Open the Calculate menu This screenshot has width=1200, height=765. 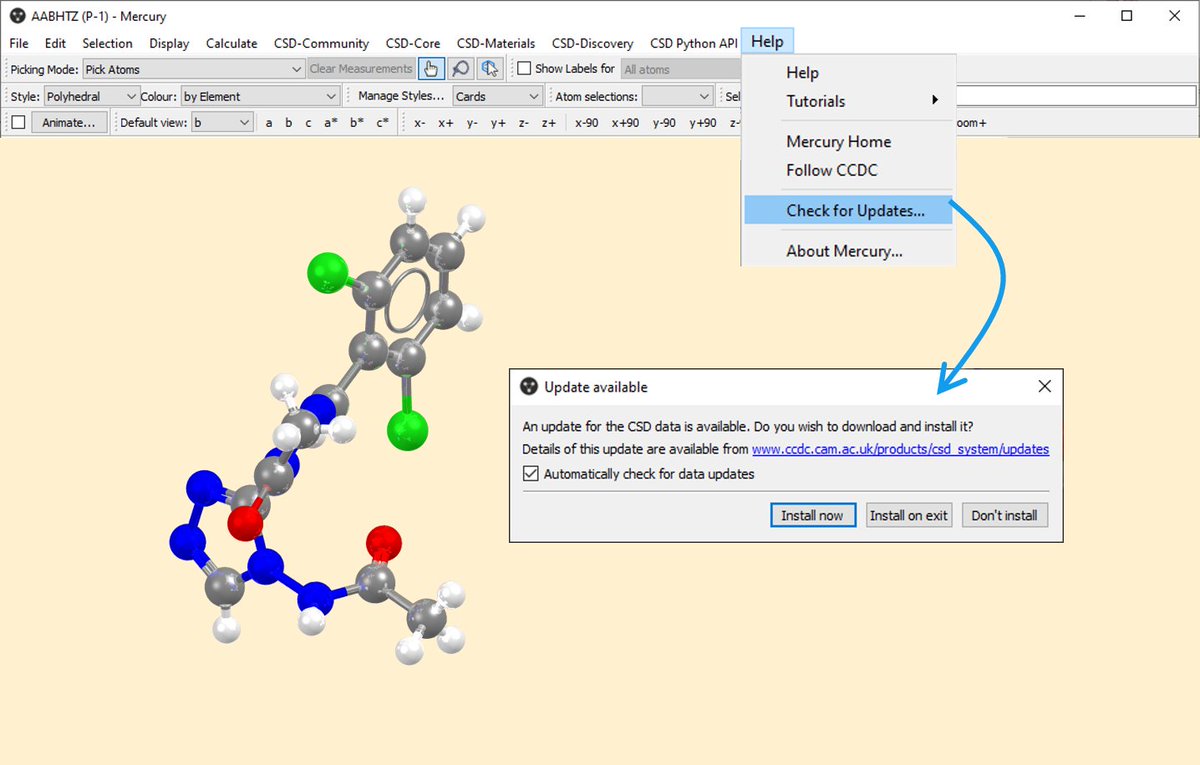[231, 43]
